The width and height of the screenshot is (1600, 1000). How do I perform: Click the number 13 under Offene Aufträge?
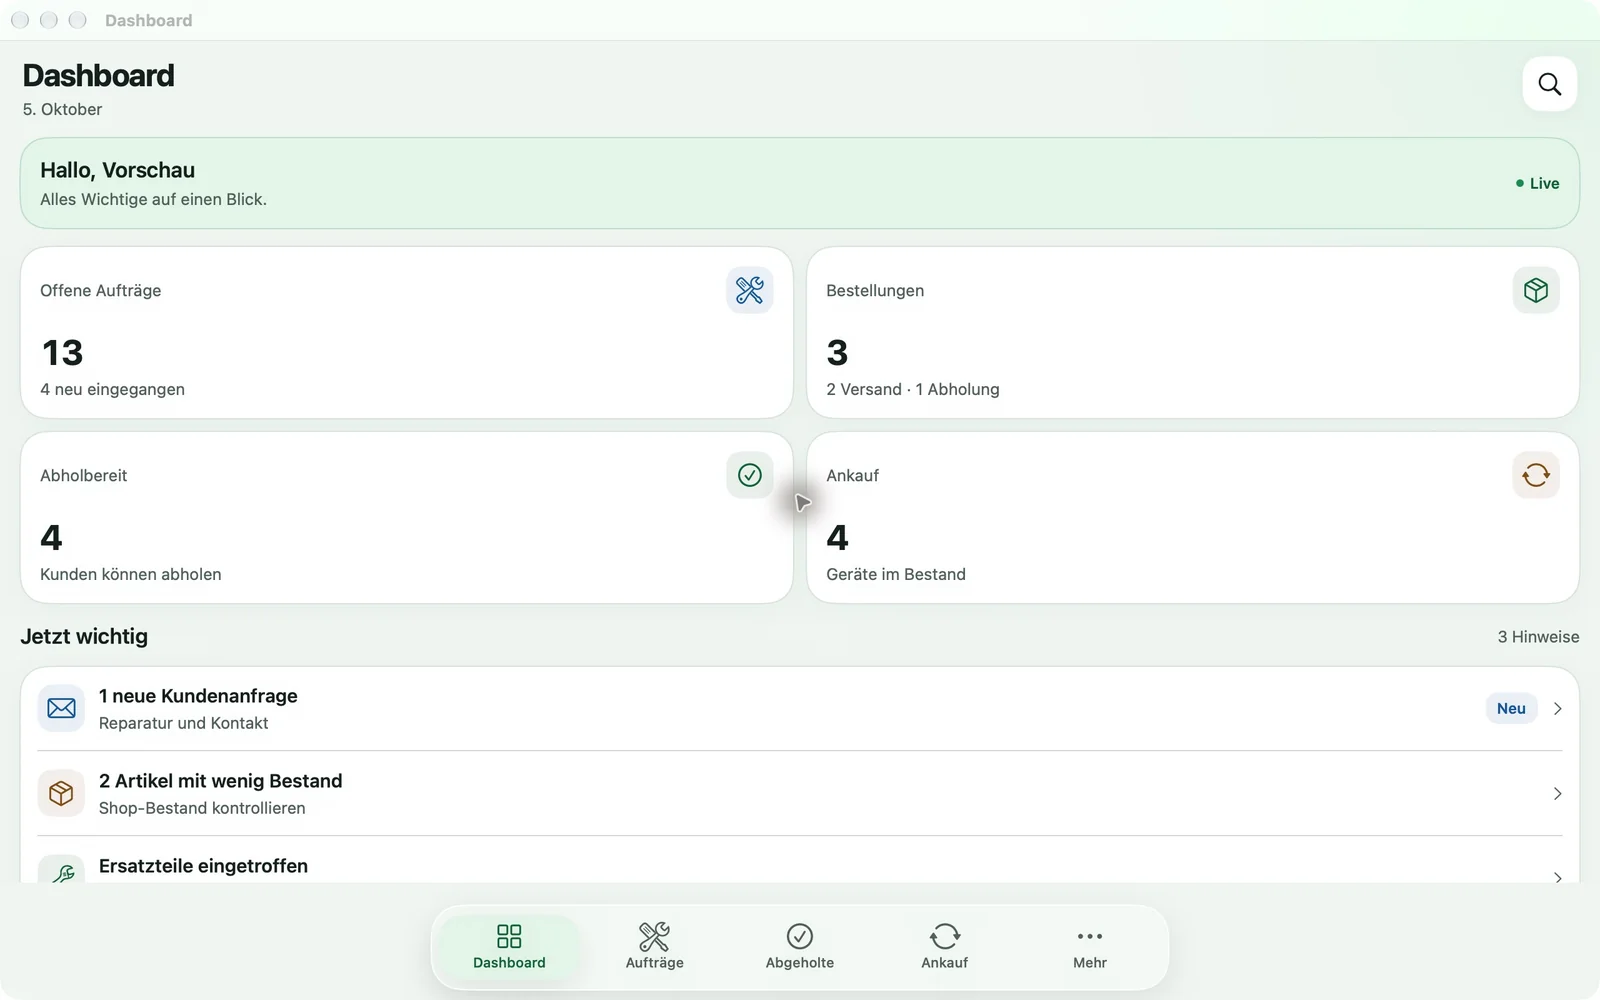click(x=62, y=352)
